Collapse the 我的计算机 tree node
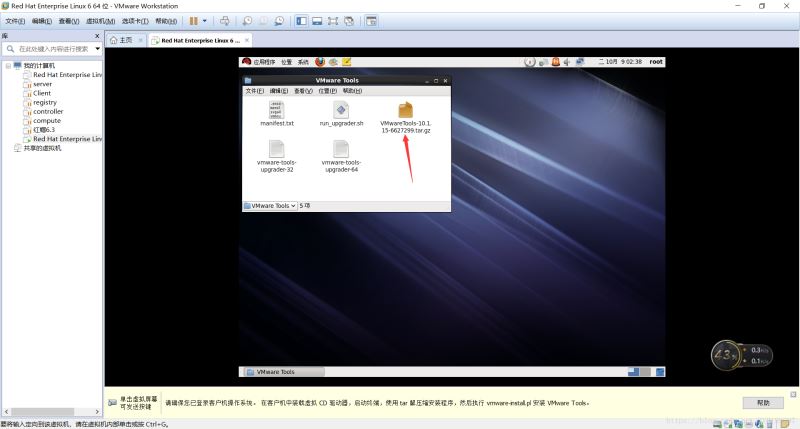The height and width of the screenshot is (429, 800). pyautogui.click(x=8, y=65)
